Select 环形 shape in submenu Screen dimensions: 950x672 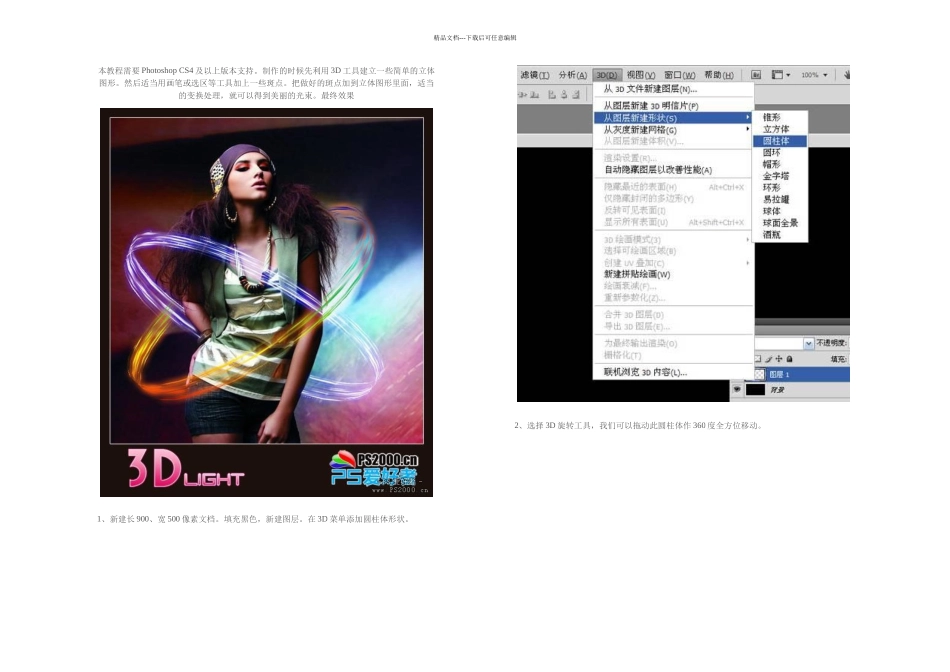[780, 187]
